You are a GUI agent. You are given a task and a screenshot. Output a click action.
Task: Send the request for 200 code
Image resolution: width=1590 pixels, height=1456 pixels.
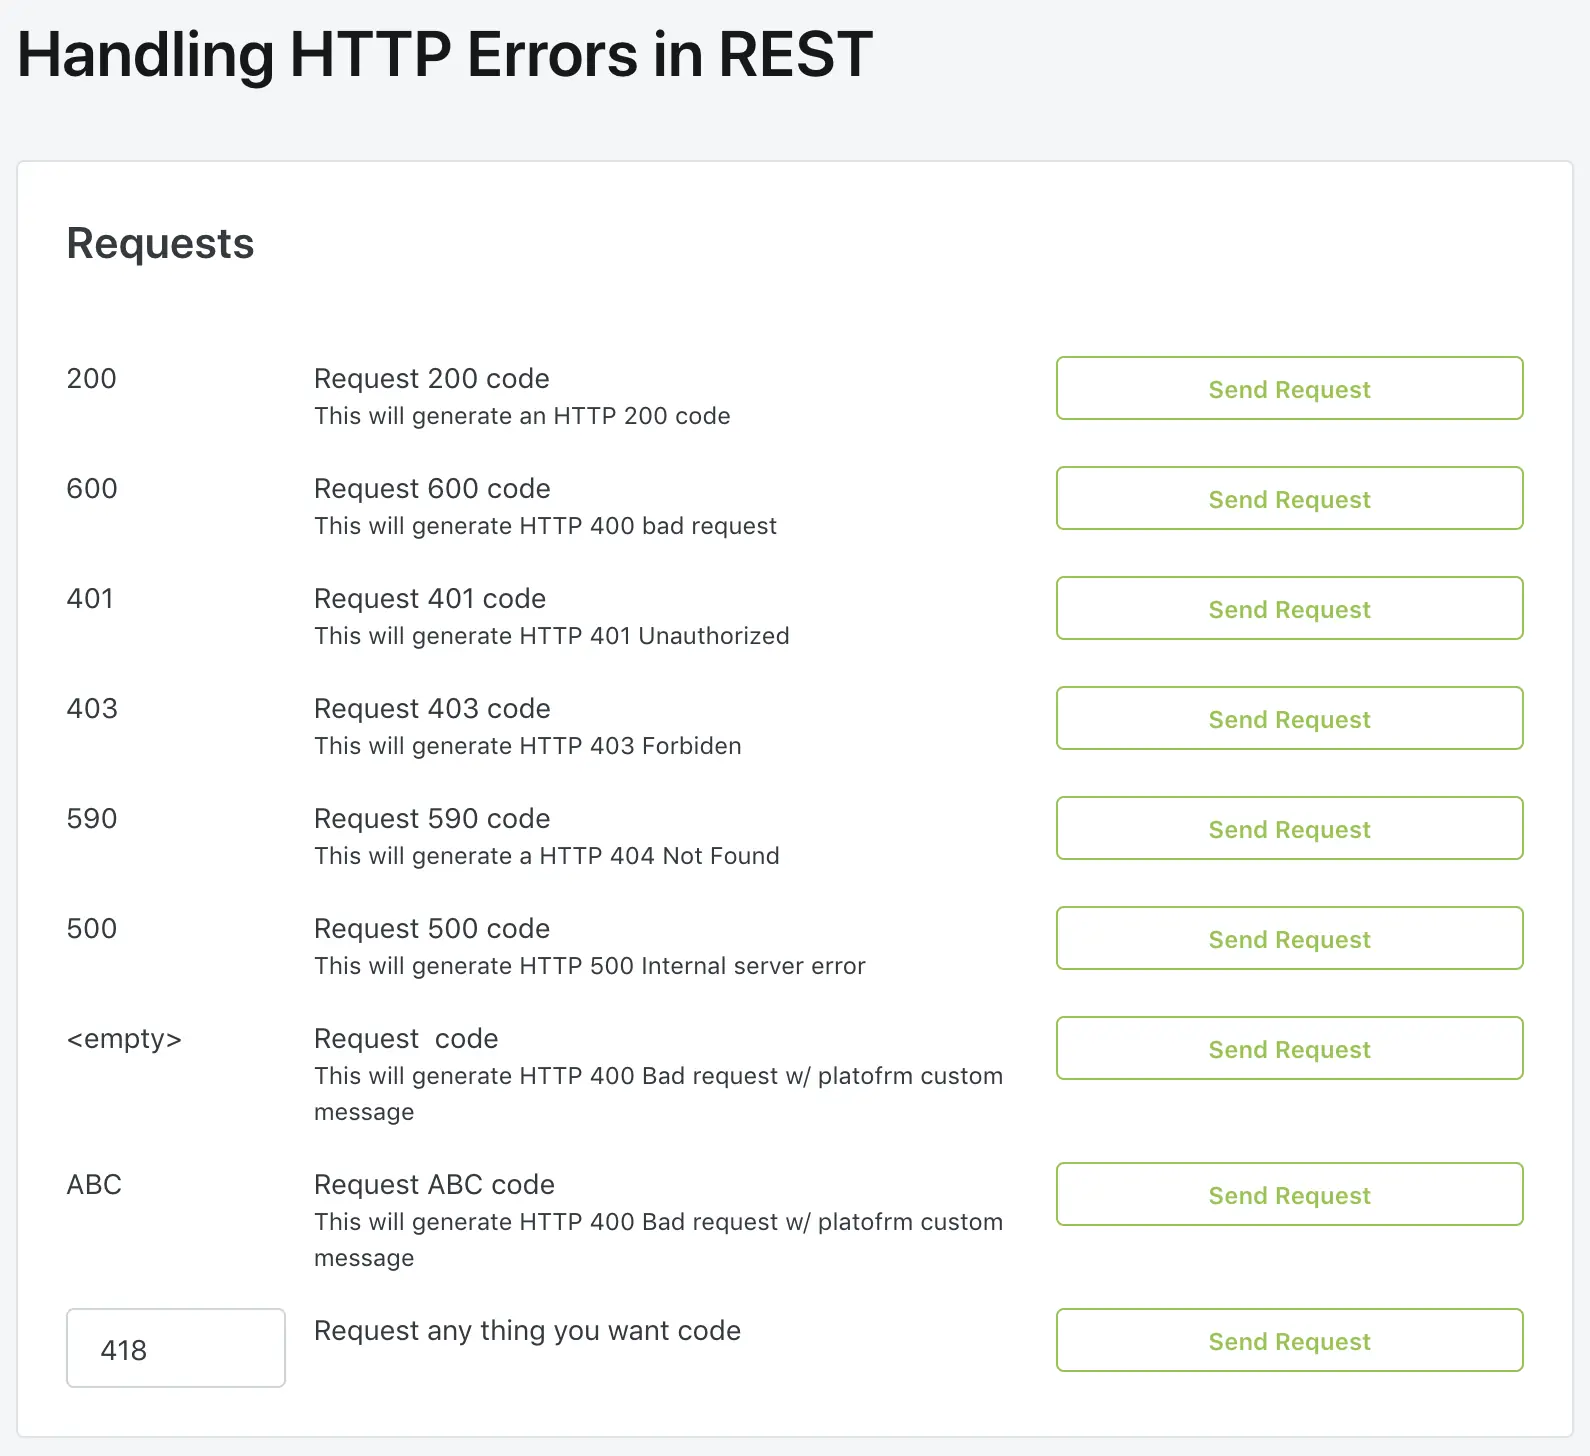pos(1289,389)
